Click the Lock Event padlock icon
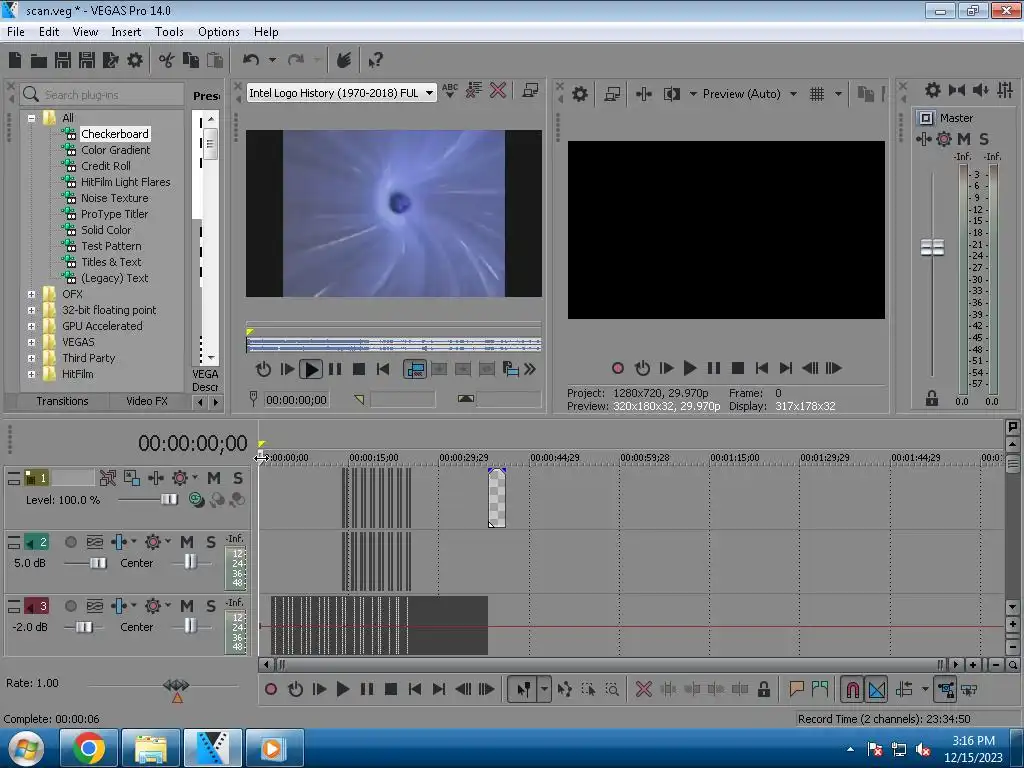Viewport: 1024px width, 768px height. click(x=764, y=689)
